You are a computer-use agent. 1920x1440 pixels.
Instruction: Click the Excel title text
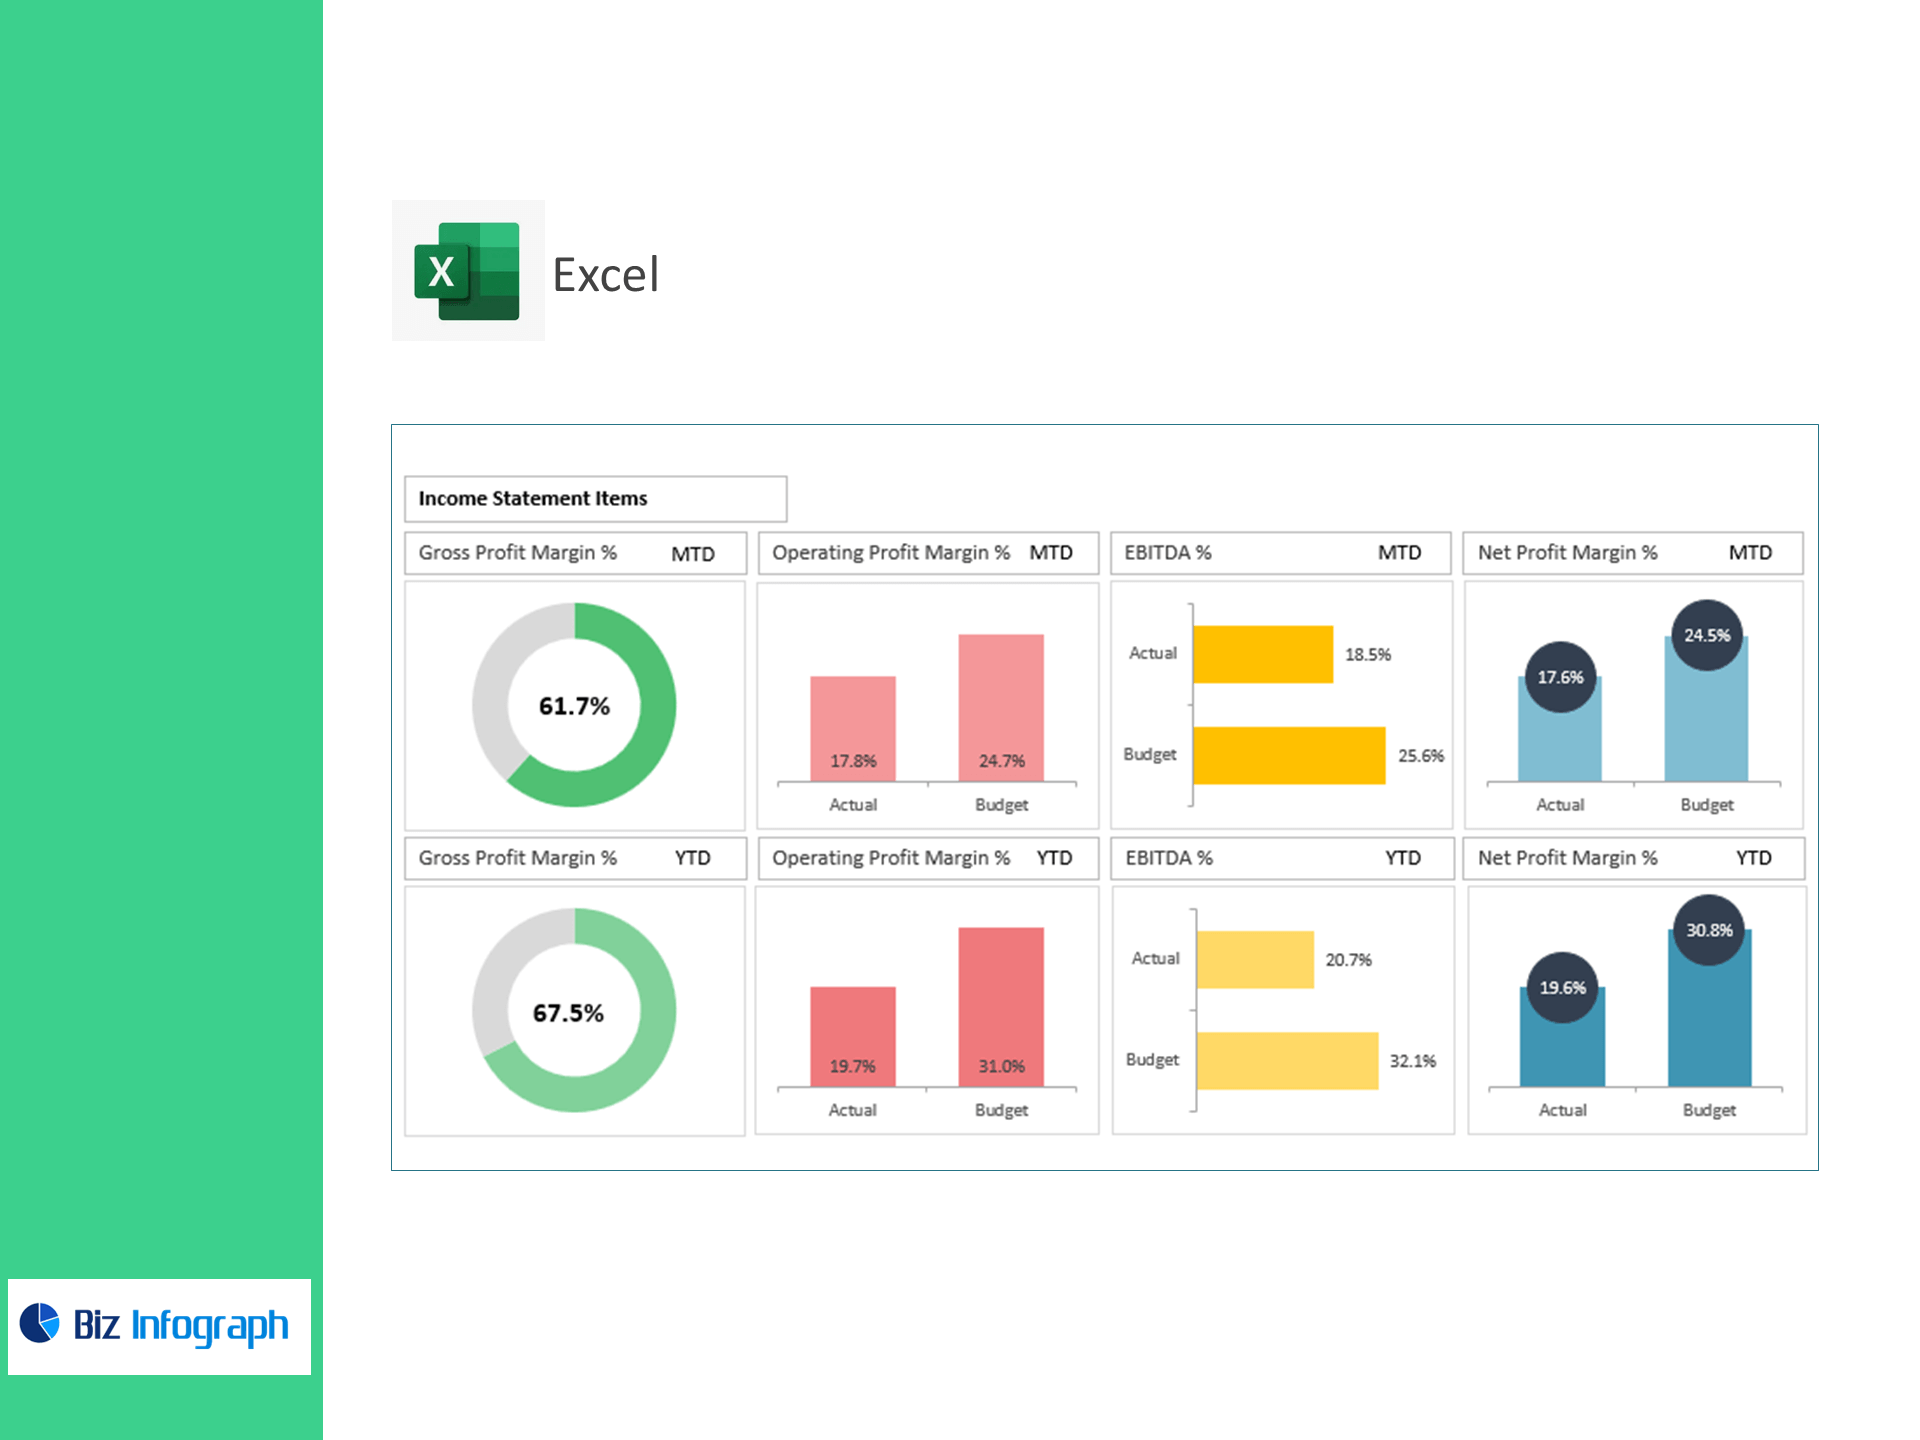(605, 275)
